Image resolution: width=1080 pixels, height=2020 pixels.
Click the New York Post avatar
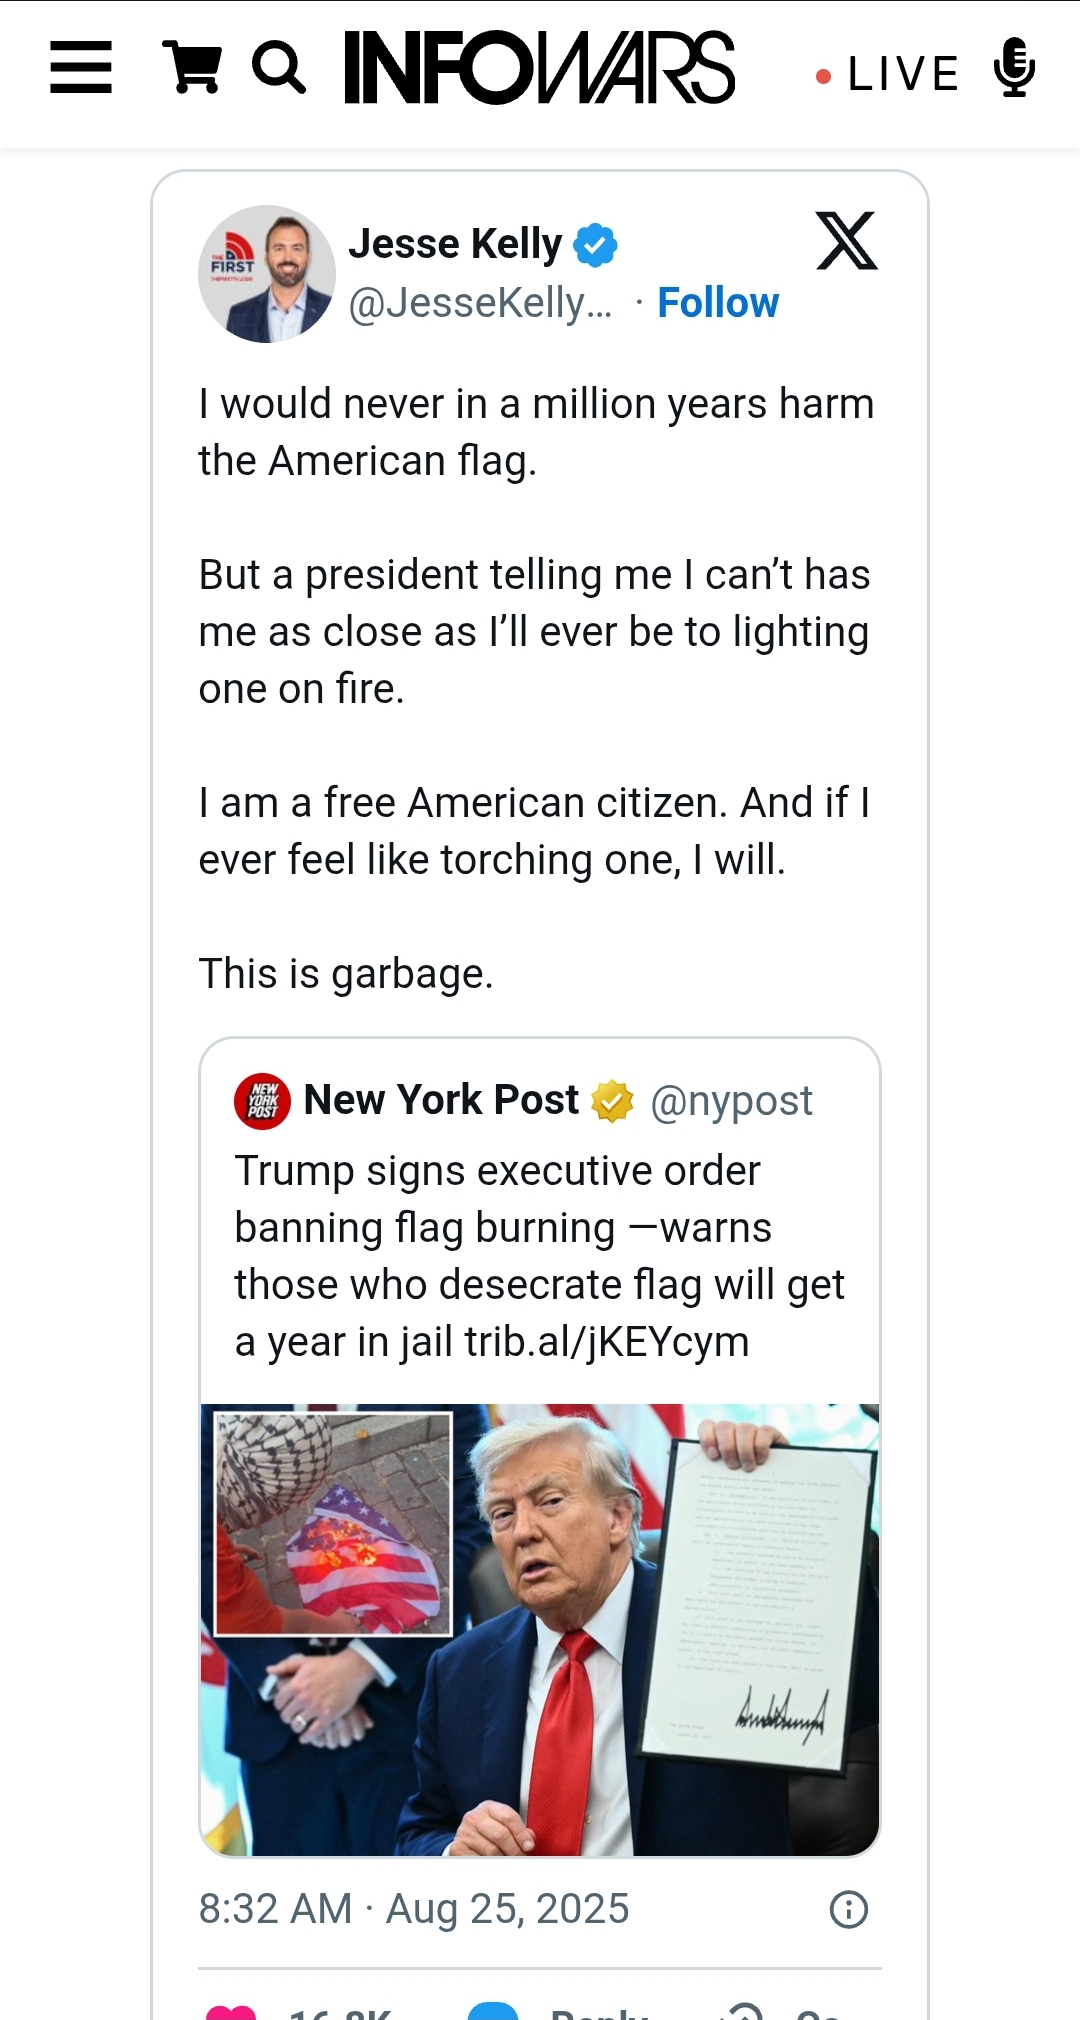tap(262, 1101)
